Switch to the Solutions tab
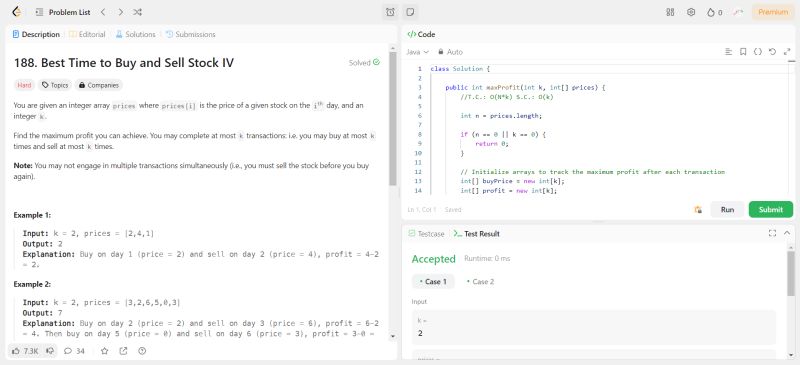 135,34
